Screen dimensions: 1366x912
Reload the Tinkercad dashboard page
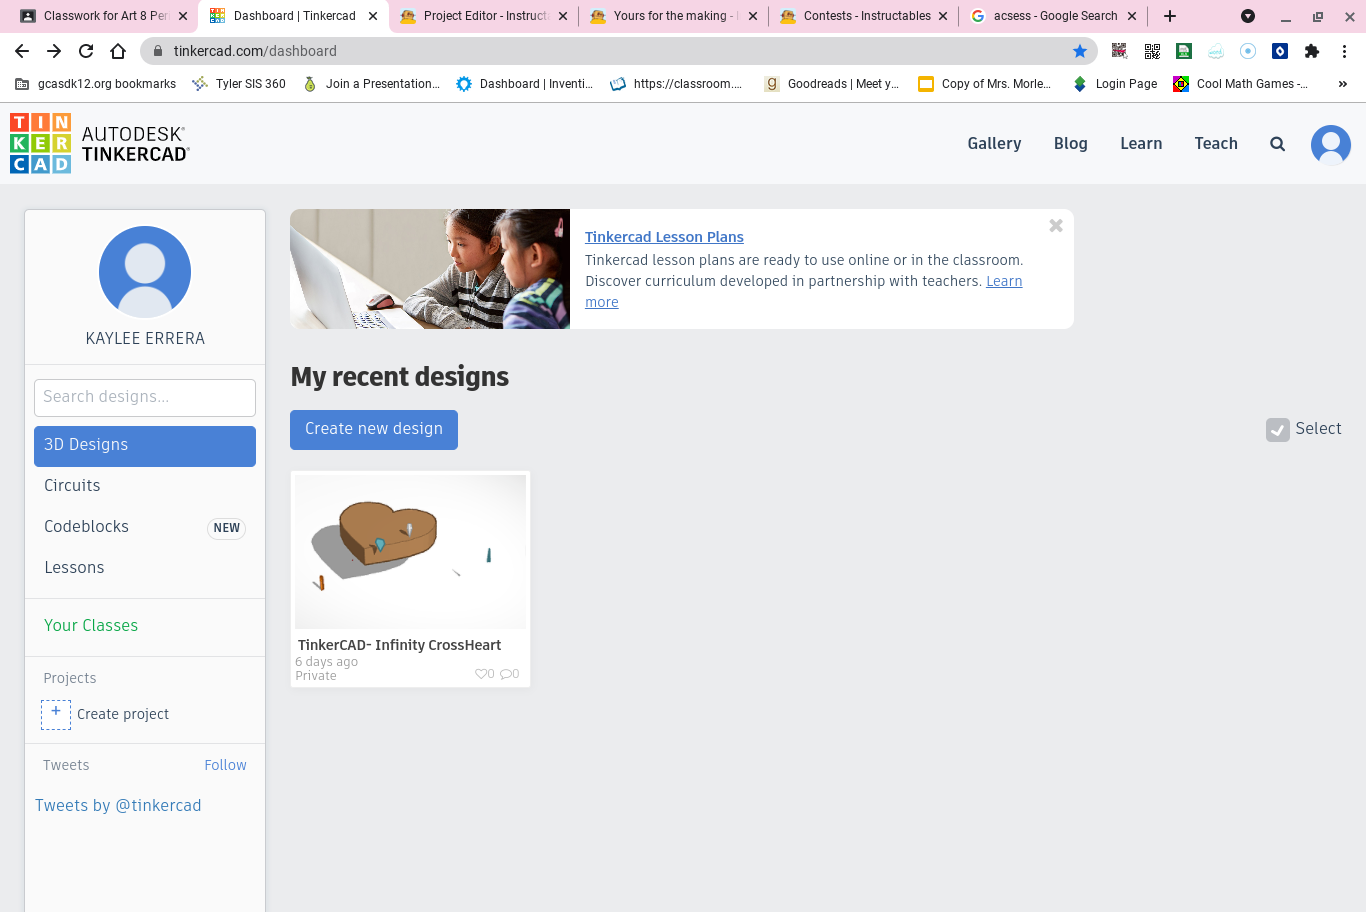(86, 51)
